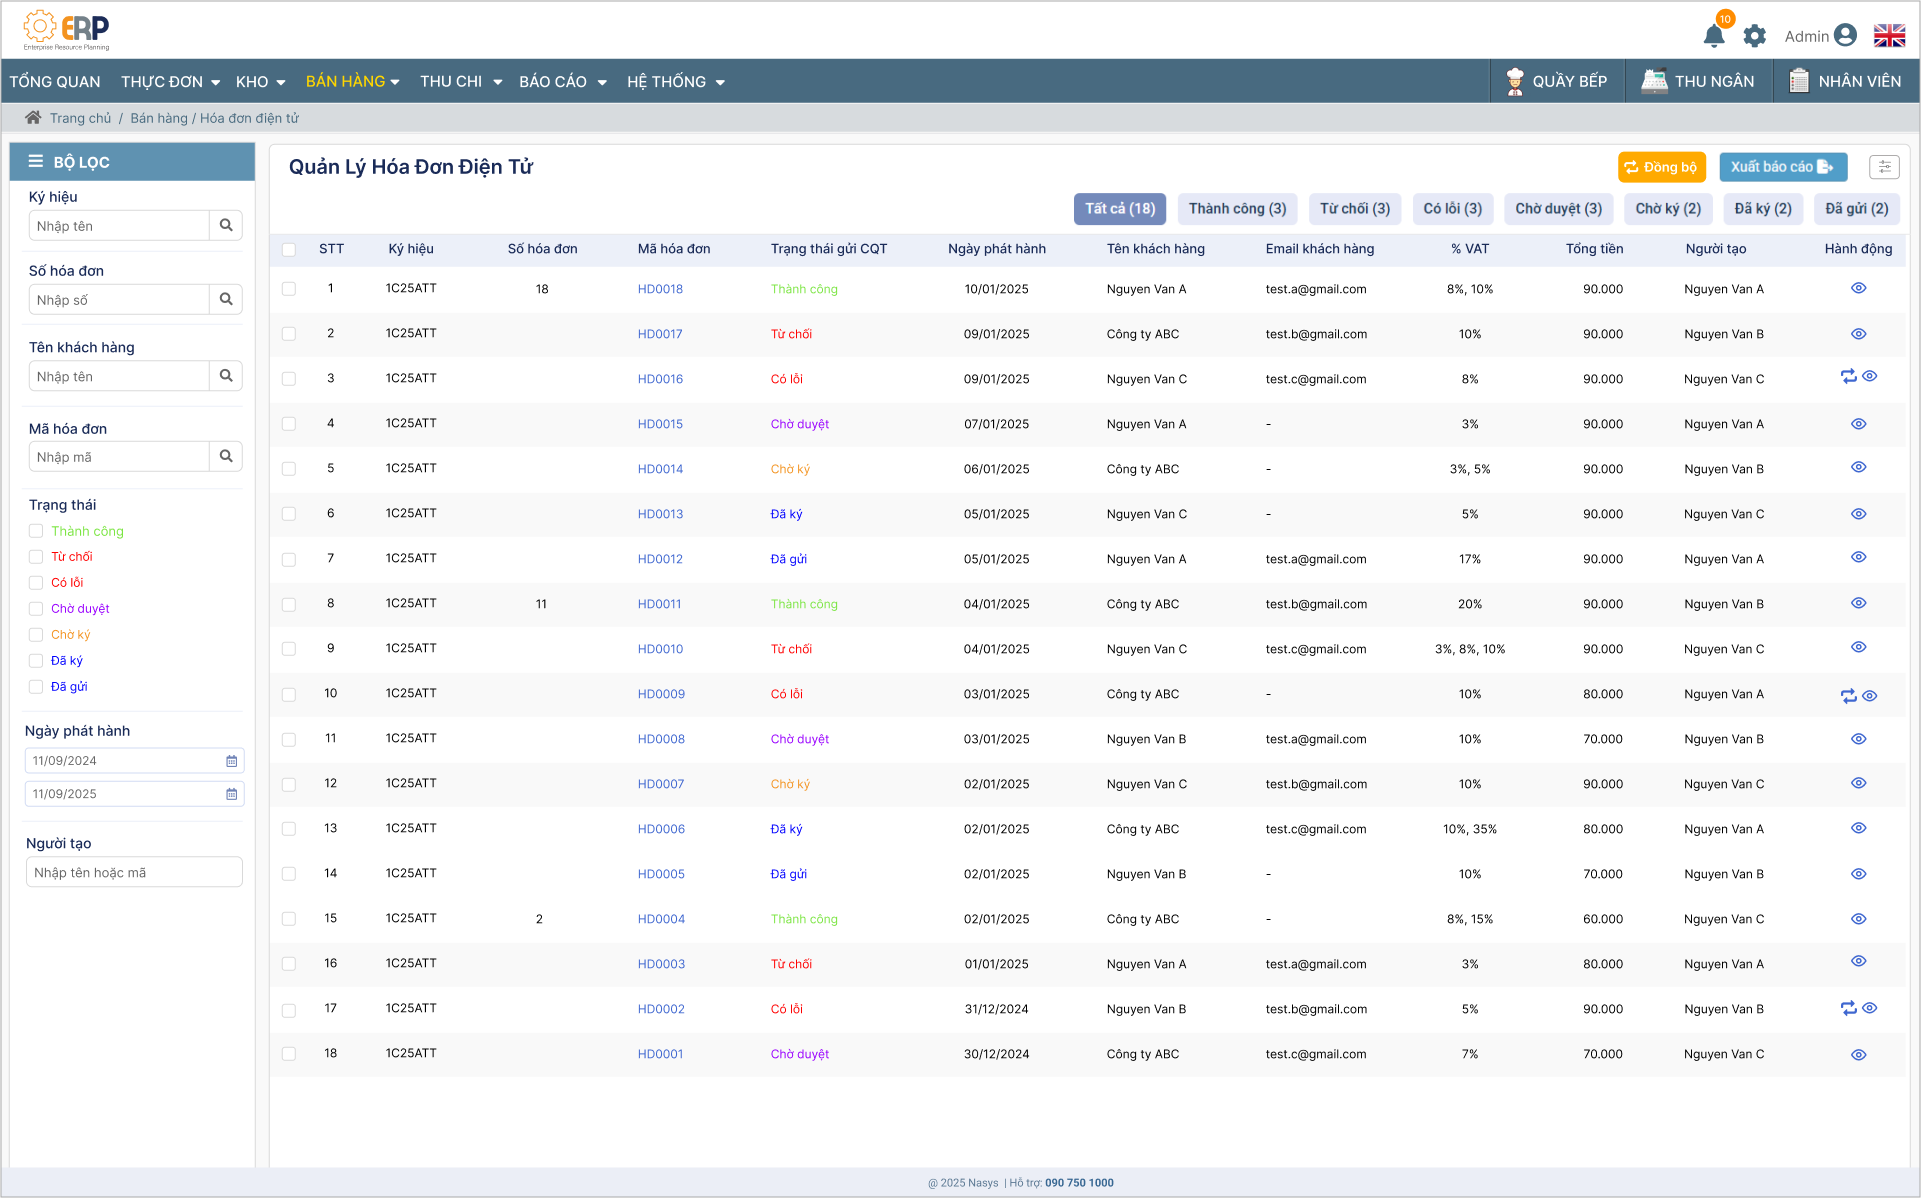Go to home via breadcrumb house icon
Screen dimensions: 1921x1198
(x=33, y=117)
